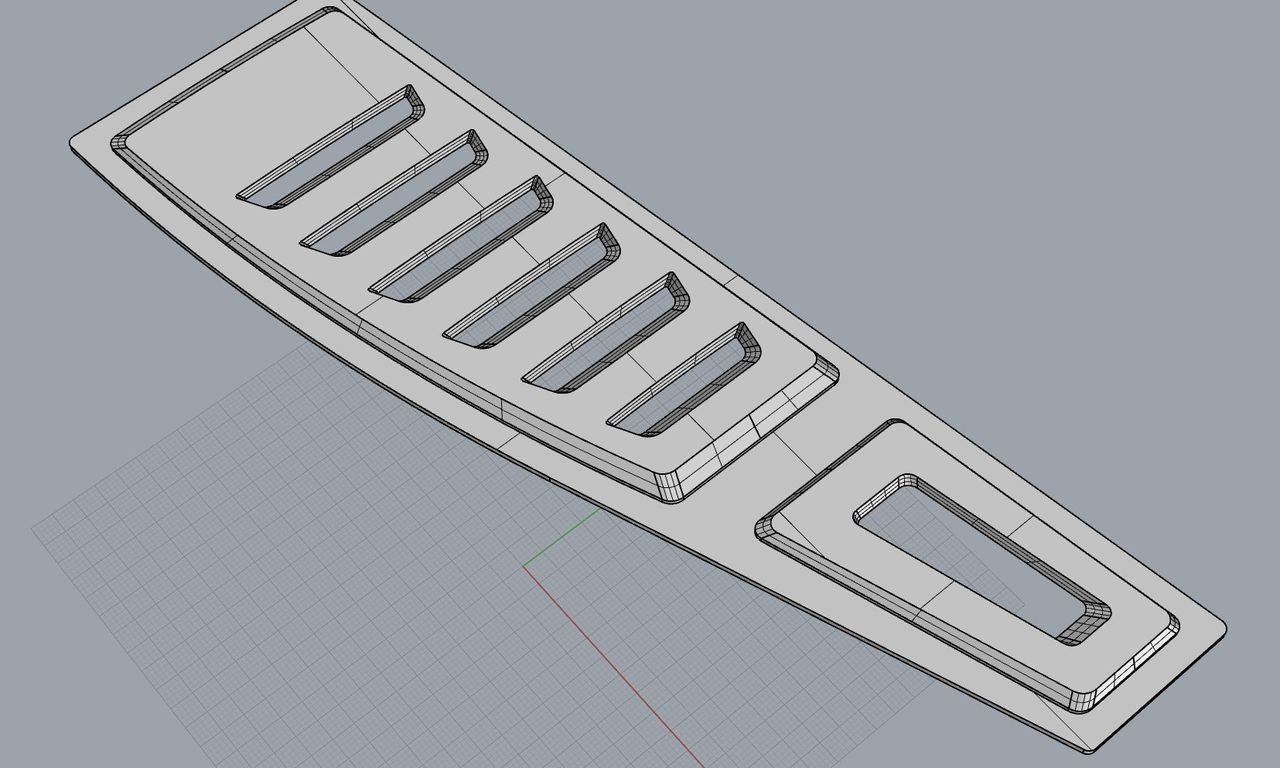Select the raised louvered section of the panel model

pos(475,256)
